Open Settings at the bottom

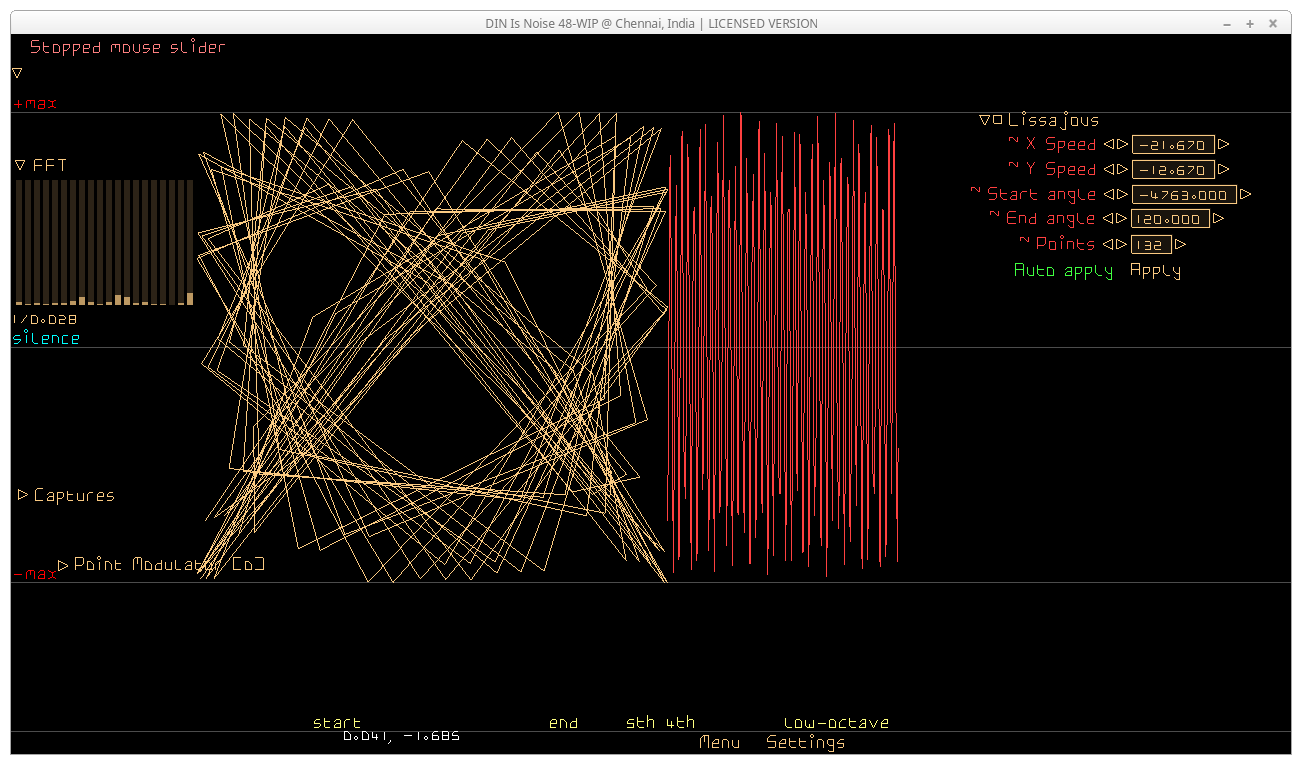tap(805, 742)
